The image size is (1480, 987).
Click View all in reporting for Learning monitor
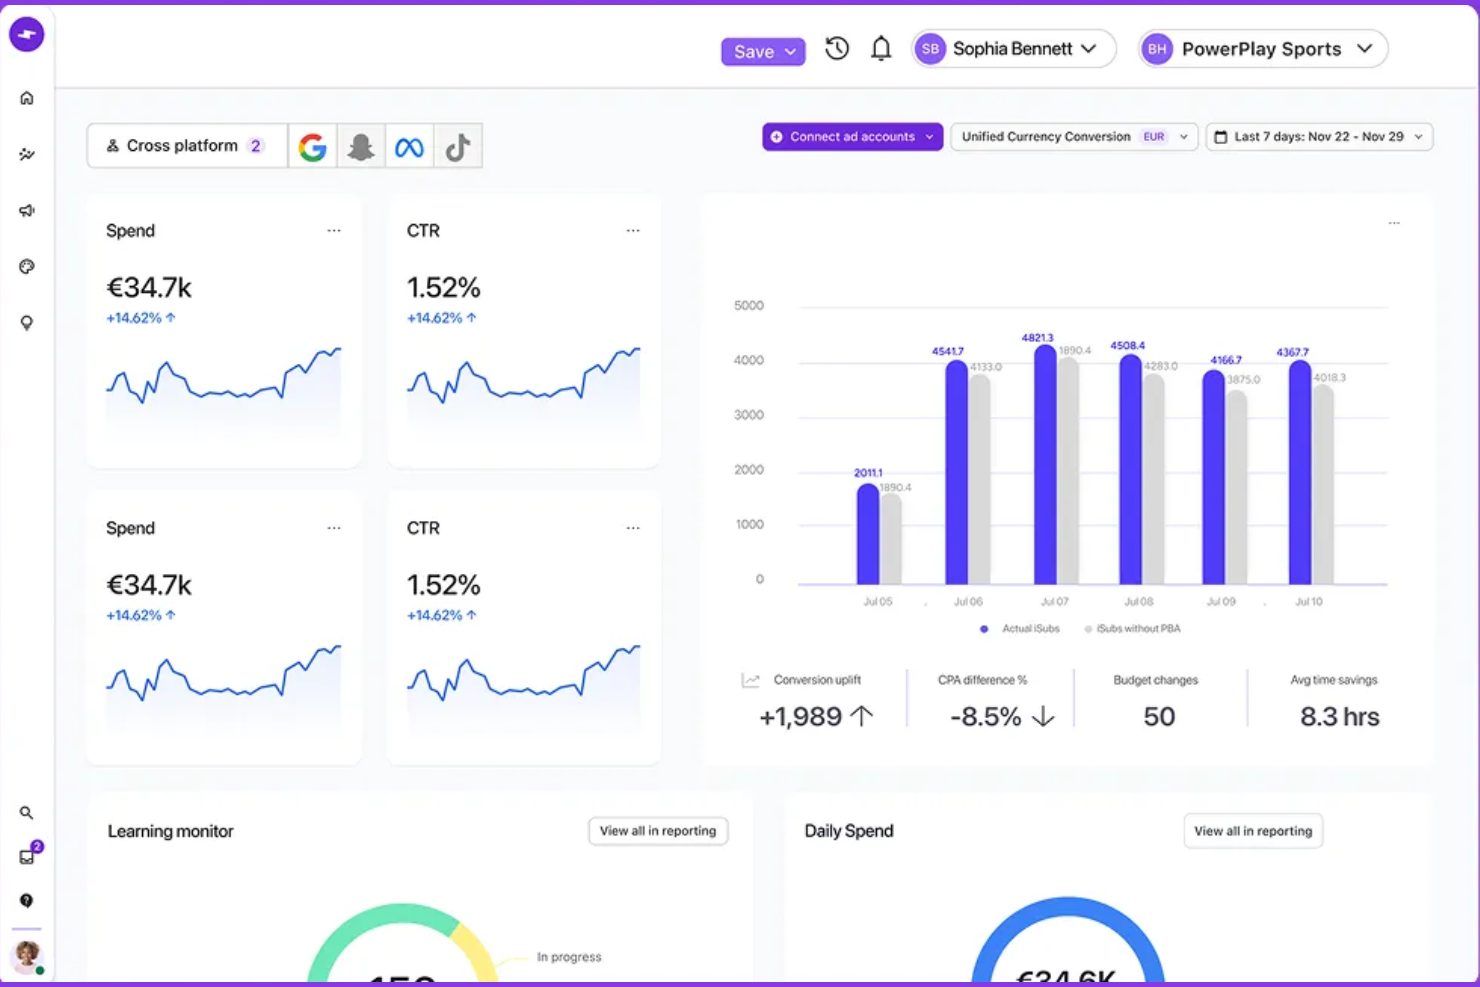[657, 830]
